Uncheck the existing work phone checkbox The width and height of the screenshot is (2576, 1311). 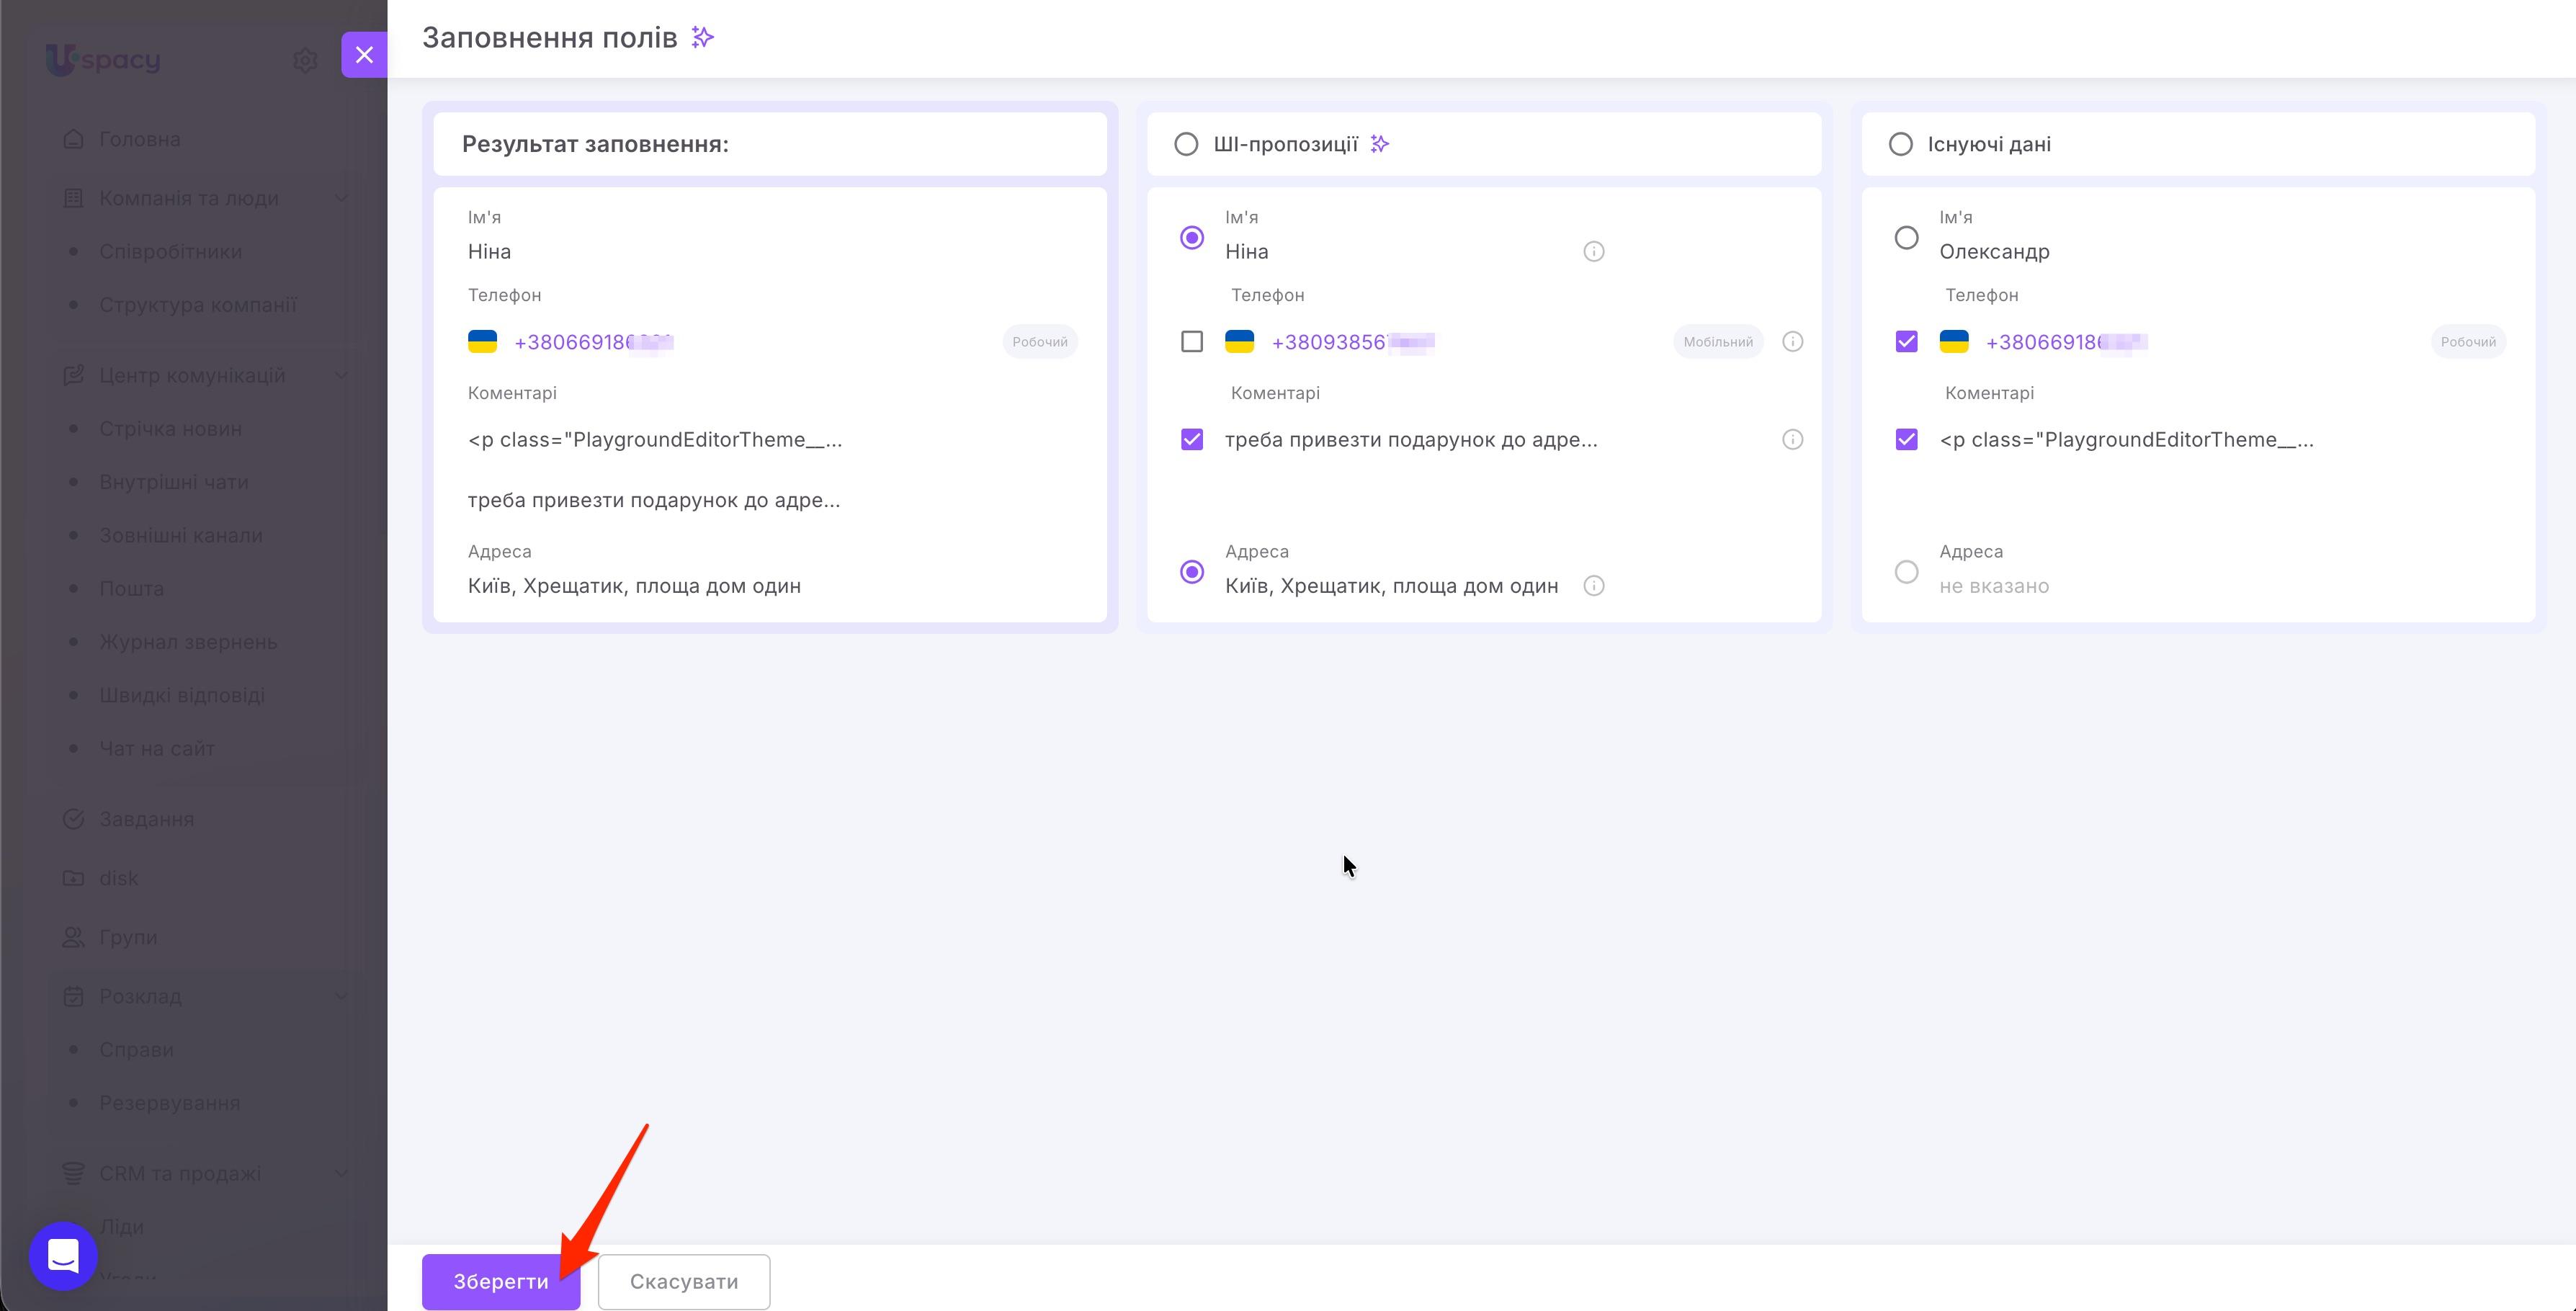1907,342
